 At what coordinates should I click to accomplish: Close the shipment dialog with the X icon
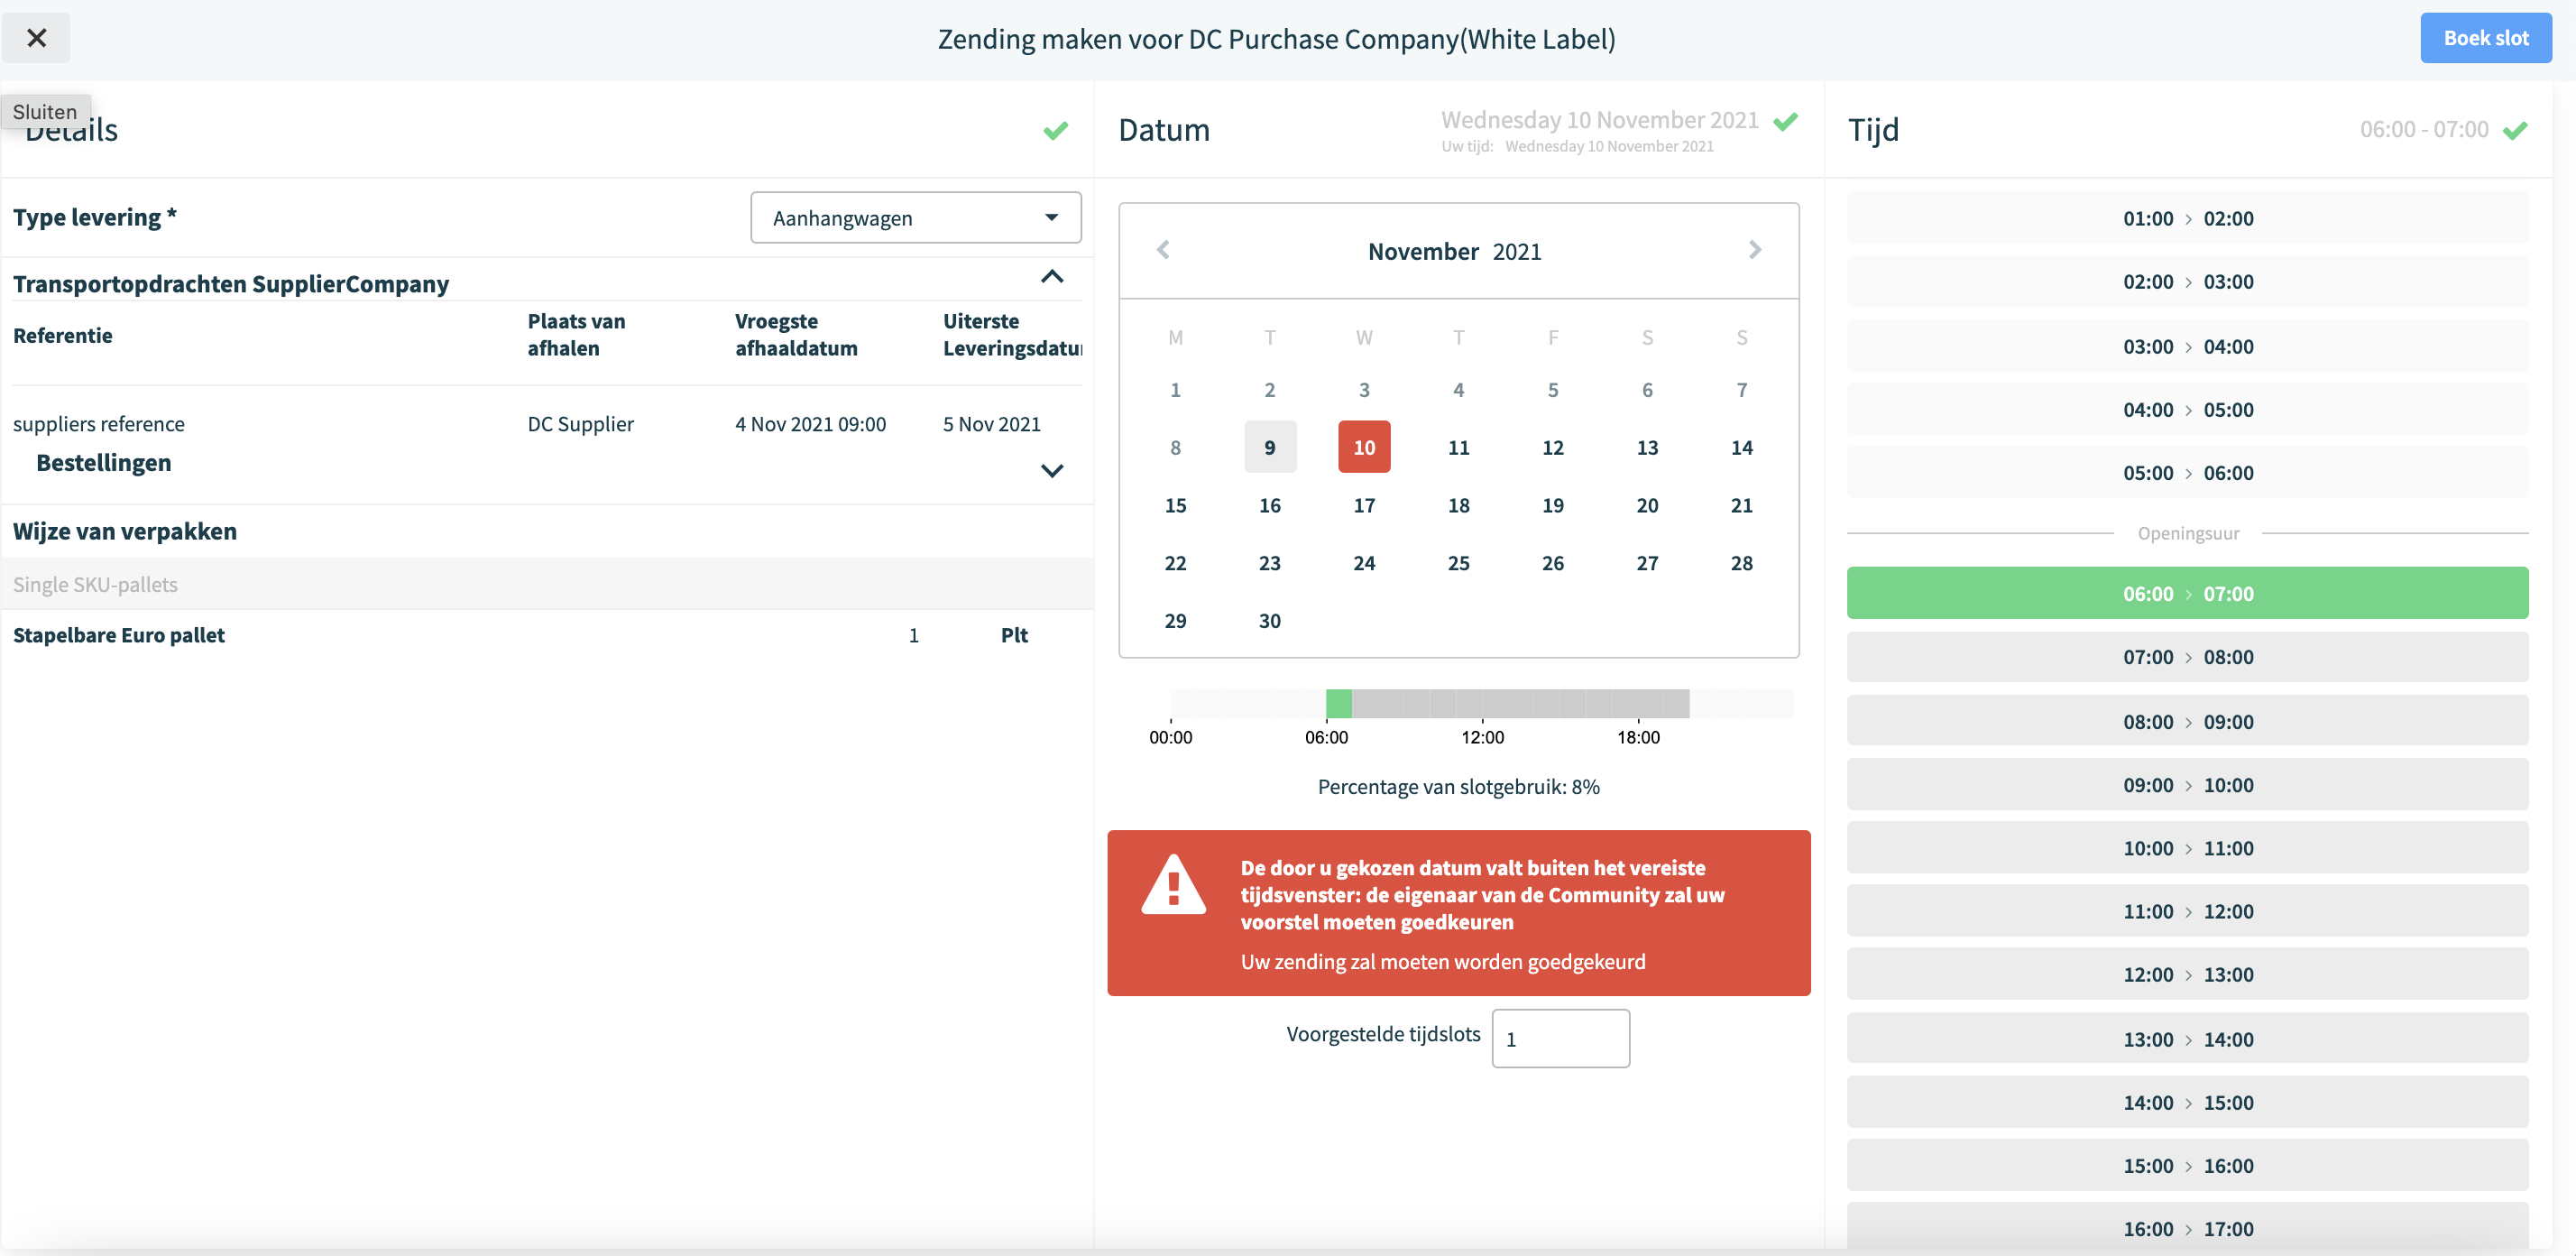point(36,38)
